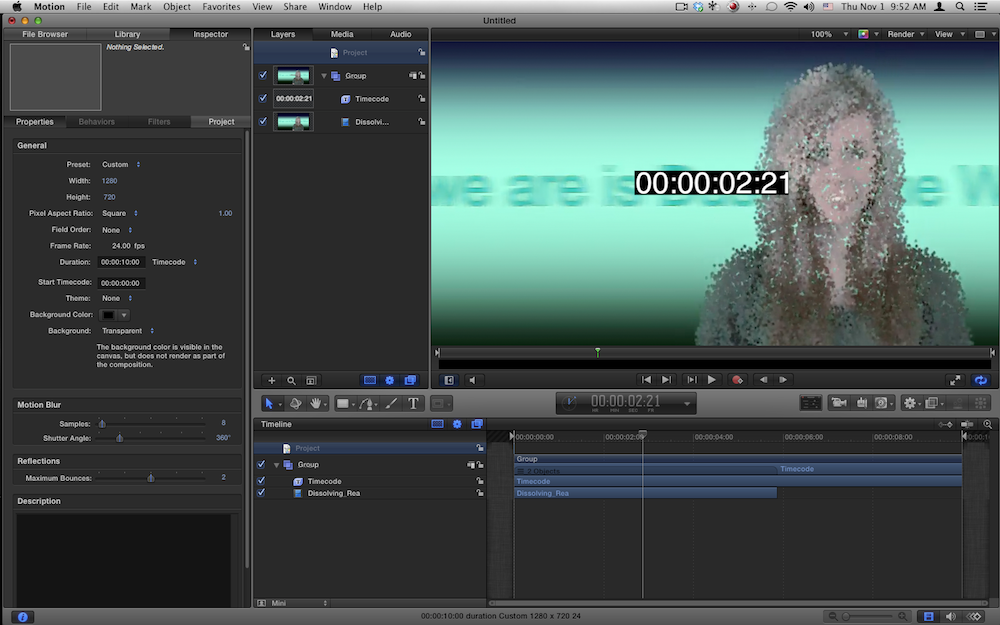Toggle audio mute speaker in viewer

(x=472, y=380)
